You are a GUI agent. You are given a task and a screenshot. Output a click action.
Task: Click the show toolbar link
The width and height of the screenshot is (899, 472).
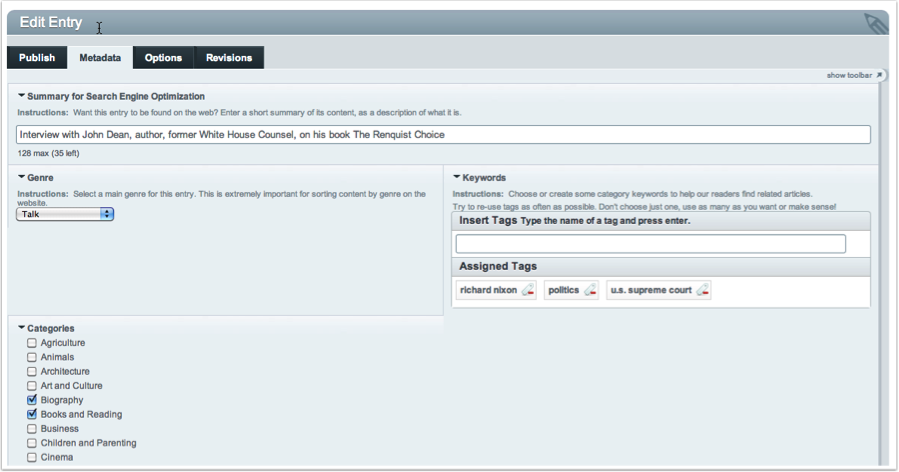click(x=849, y=75)
